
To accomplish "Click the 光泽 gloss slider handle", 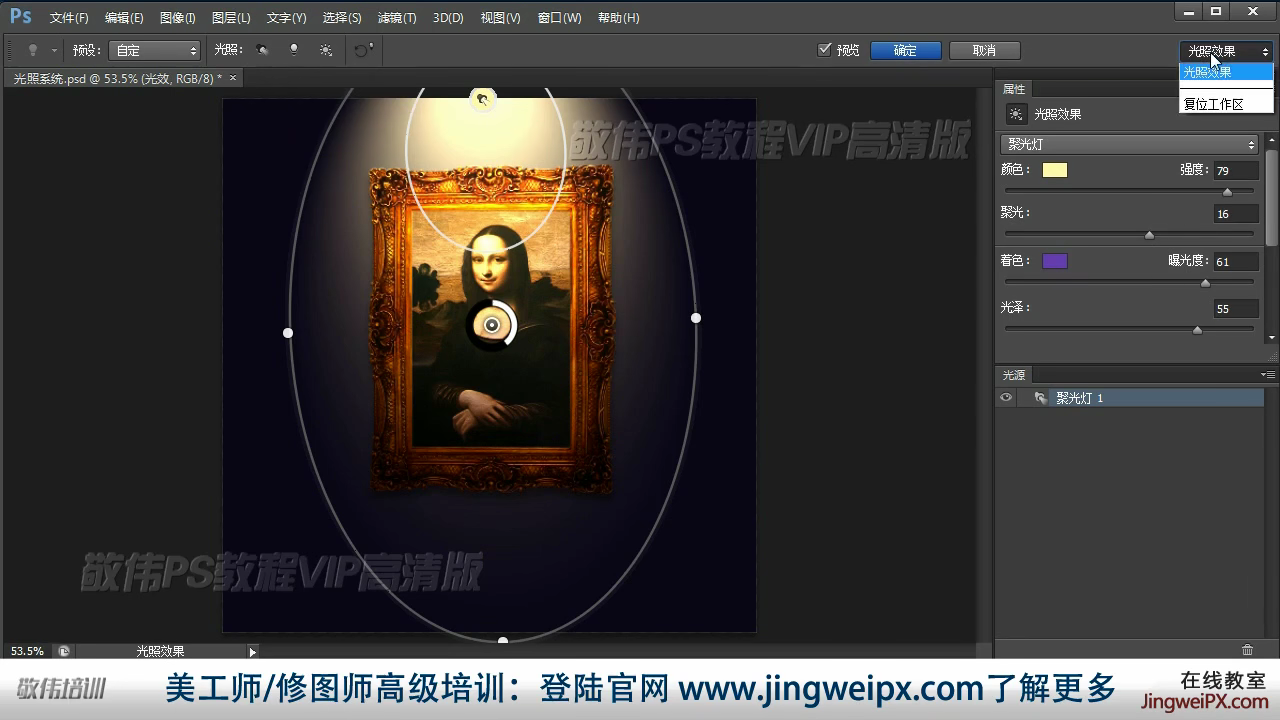I will pos(1197,330).
